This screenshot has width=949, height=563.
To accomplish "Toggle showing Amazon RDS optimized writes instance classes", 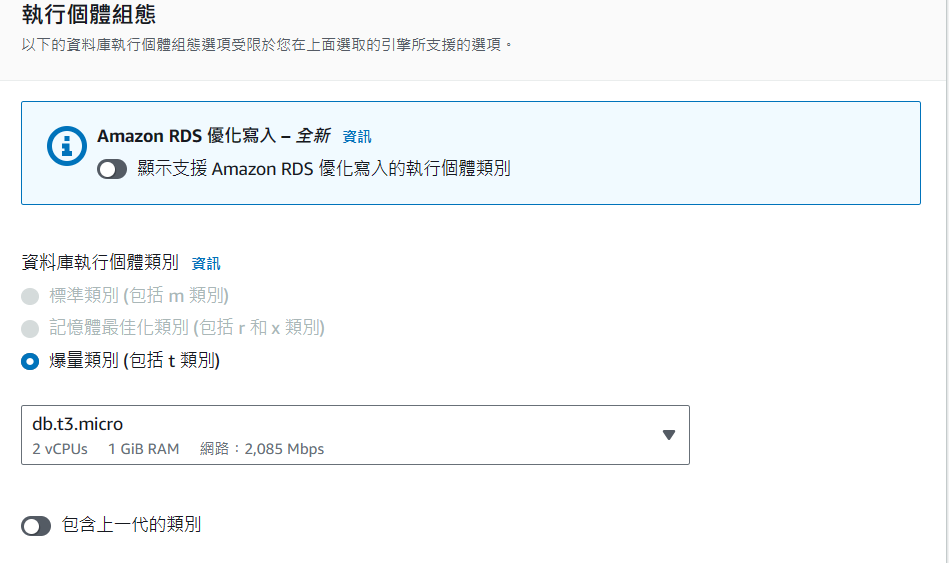I will click(x=112, y=169).
